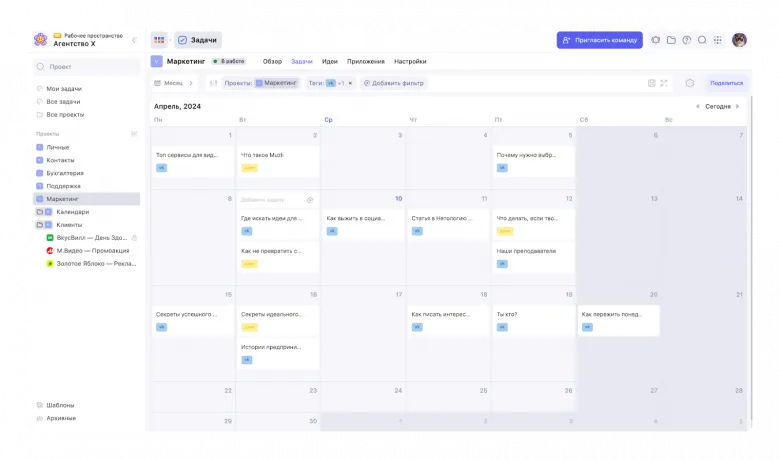Open the folder icon in top bar

(x=671, y=40)
